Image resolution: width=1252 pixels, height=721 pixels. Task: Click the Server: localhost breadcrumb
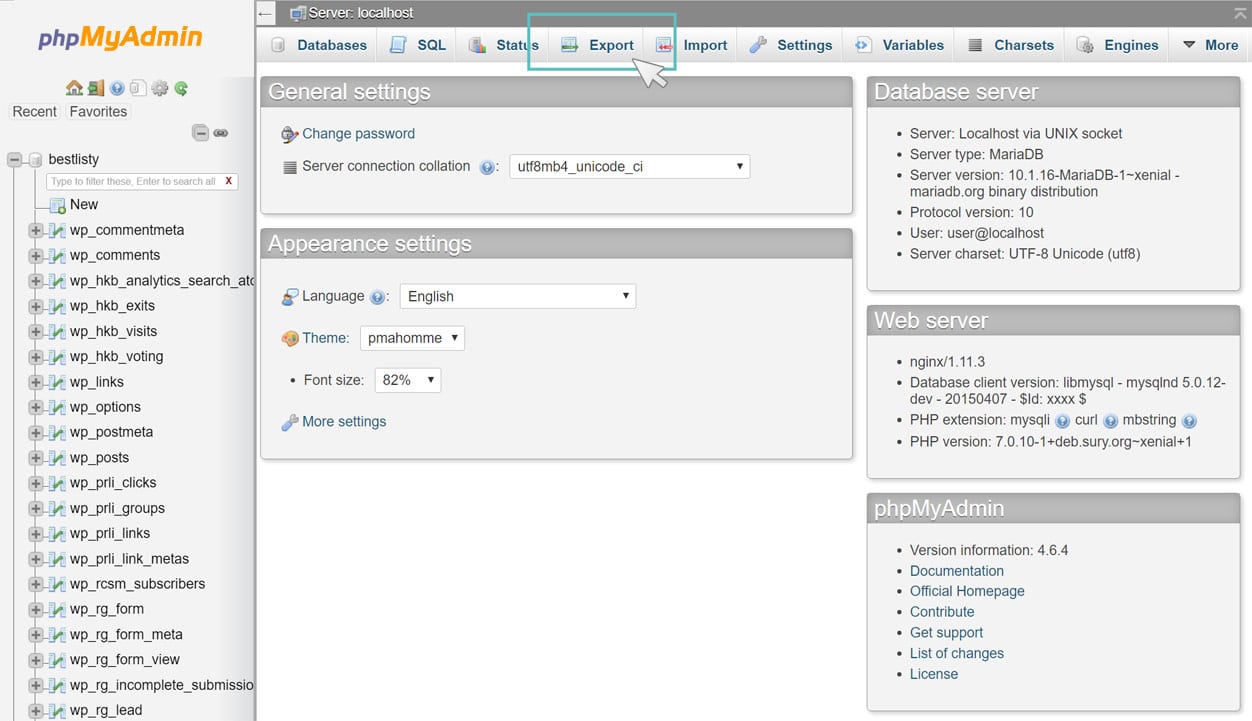click(x=361, y=14)
